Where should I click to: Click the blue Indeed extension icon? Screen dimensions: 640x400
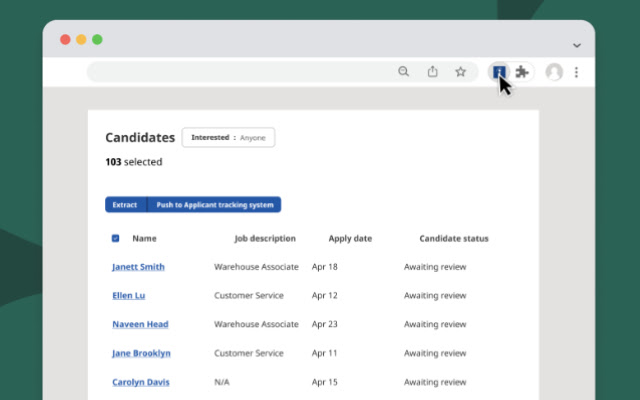point(499,72)
